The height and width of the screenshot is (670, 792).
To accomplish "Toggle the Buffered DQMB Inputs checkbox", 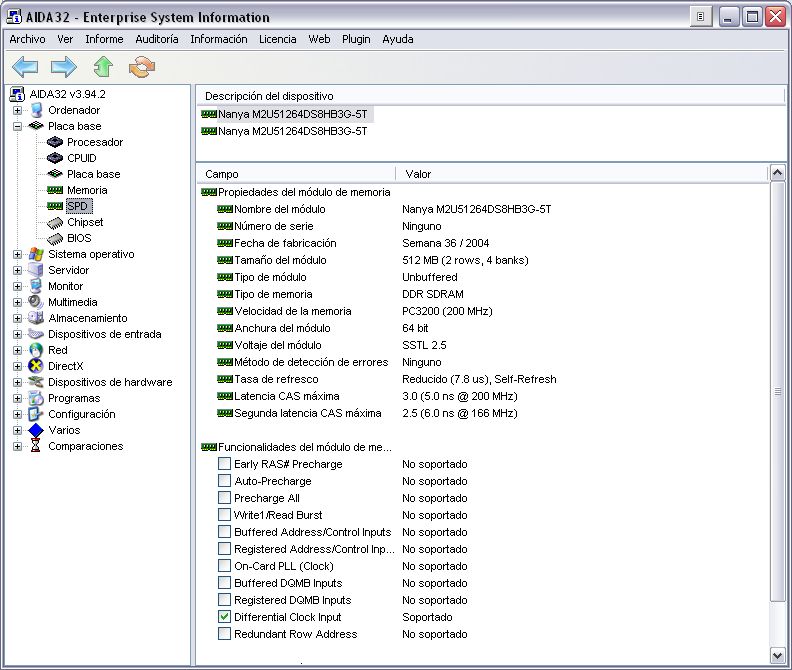I will click(x=224, y=583).
